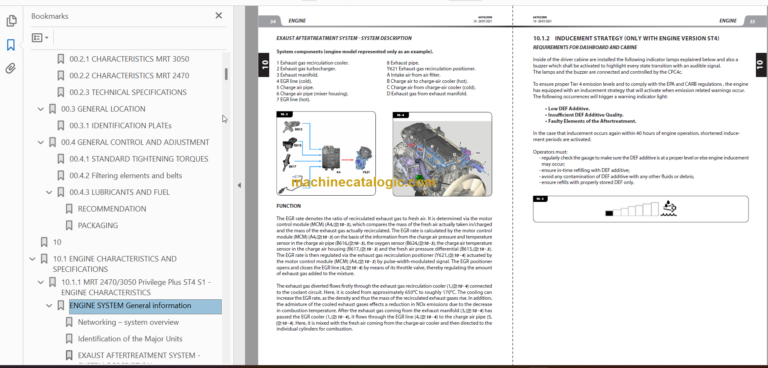Open Networking – system overview bookmark
The height and width of the screenshot is (368, 768).
coord(128,322)
